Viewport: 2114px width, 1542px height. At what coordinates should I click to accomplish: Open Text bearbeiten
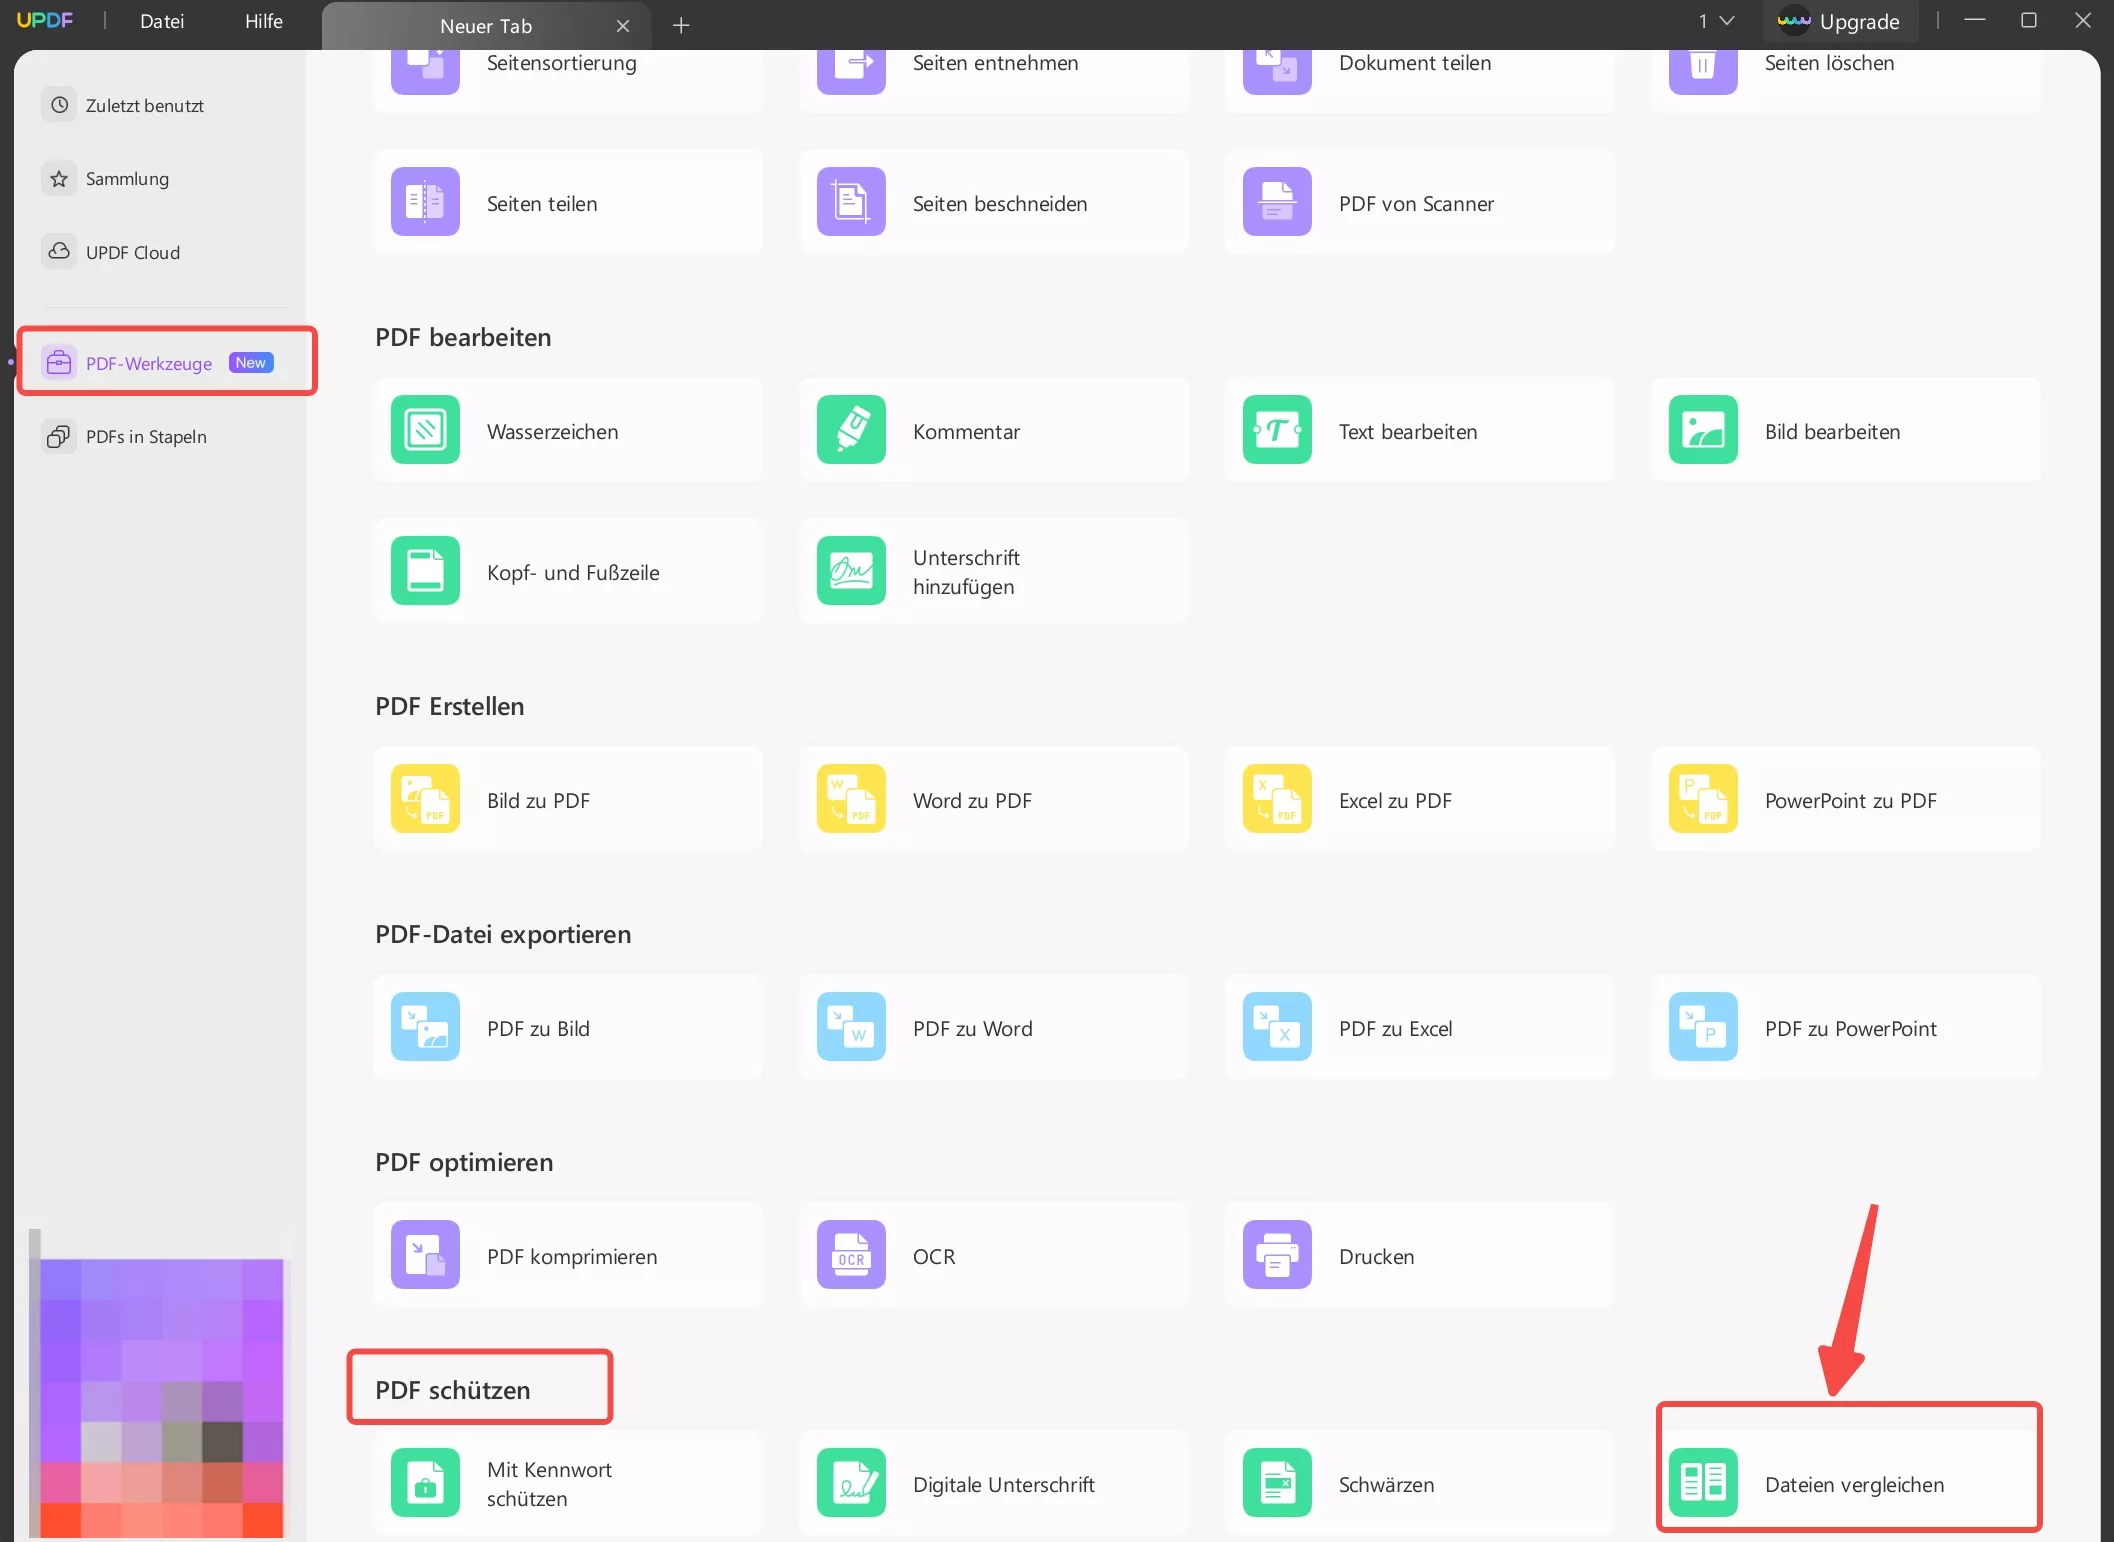[x=1417, y=431]
